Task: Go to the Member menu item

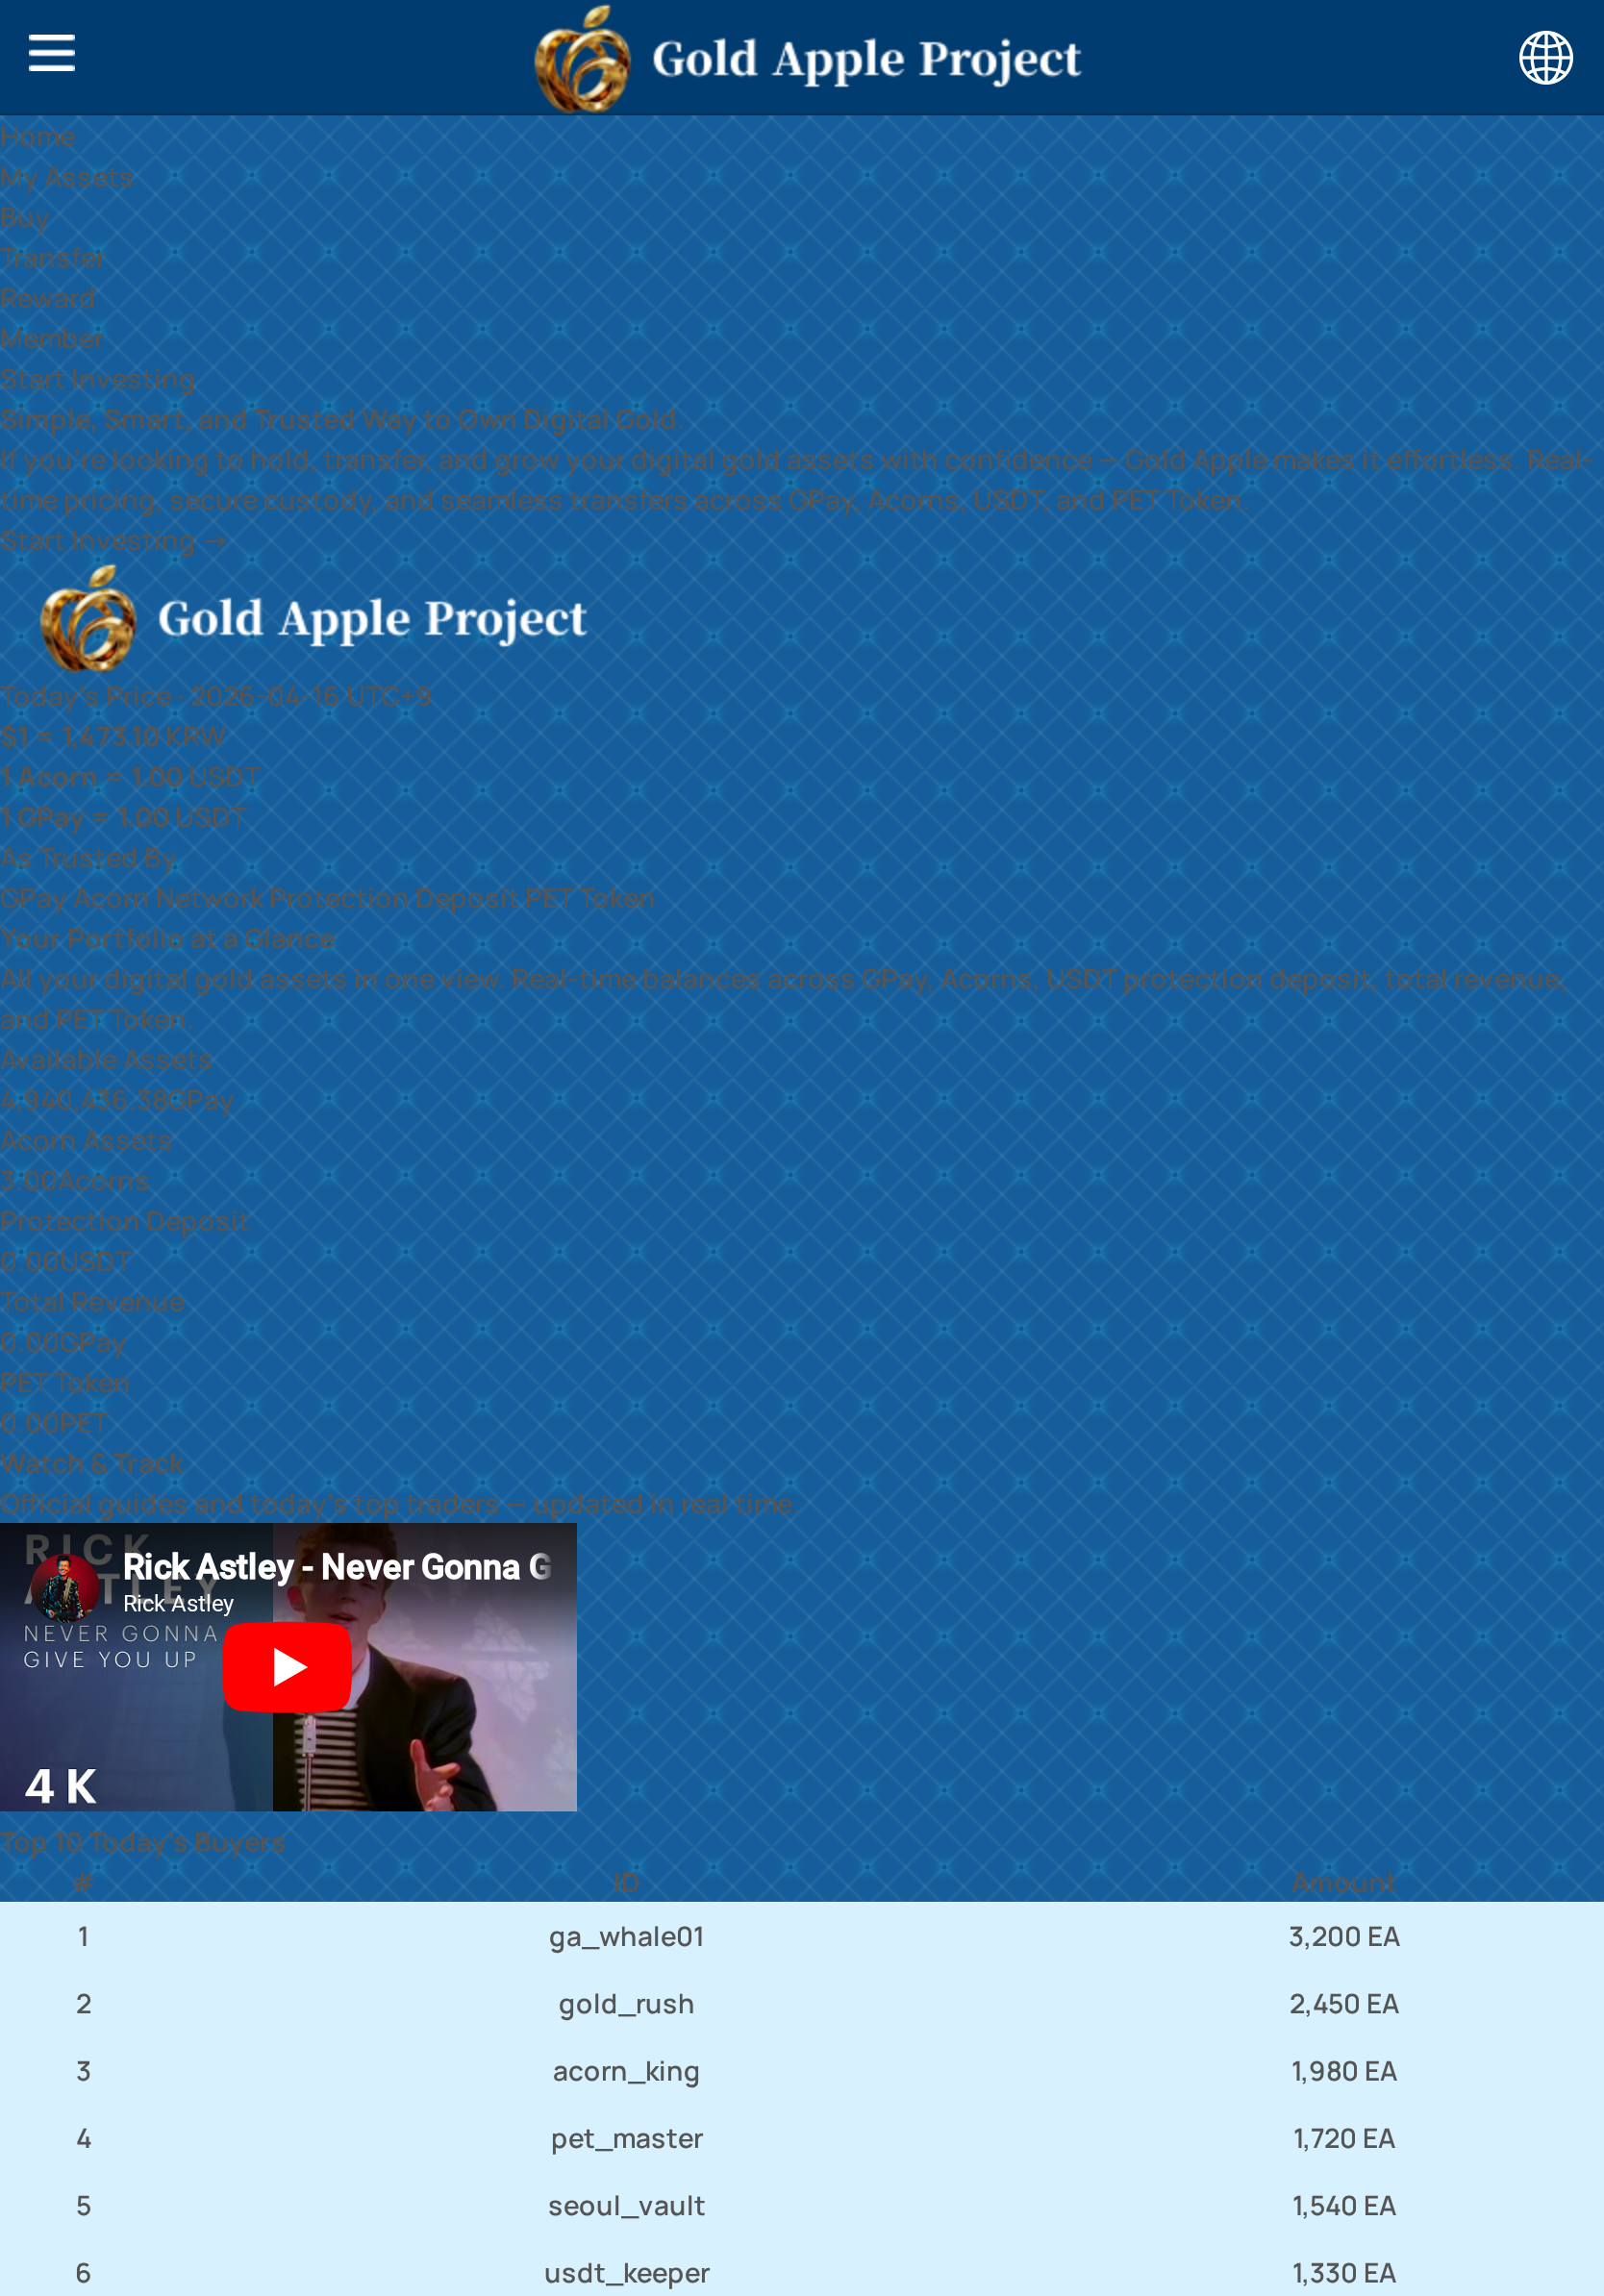Action: click(x=51, y=338)
